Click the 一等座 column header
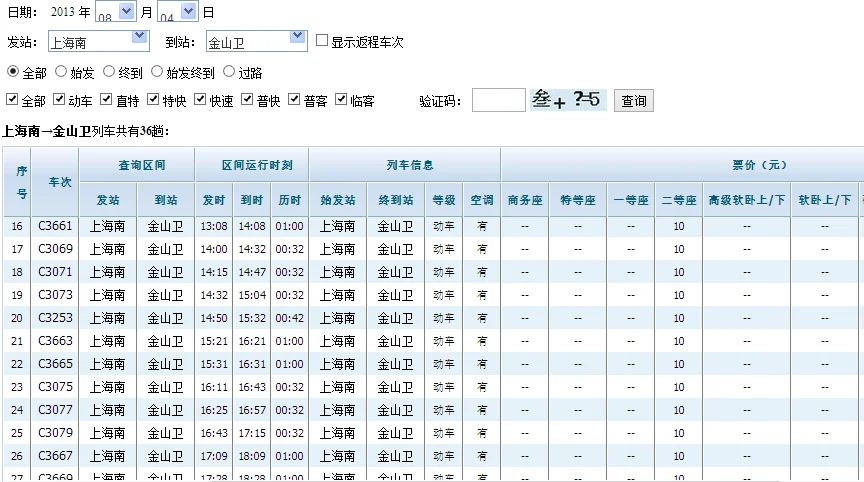 click(x=631, y=200)
